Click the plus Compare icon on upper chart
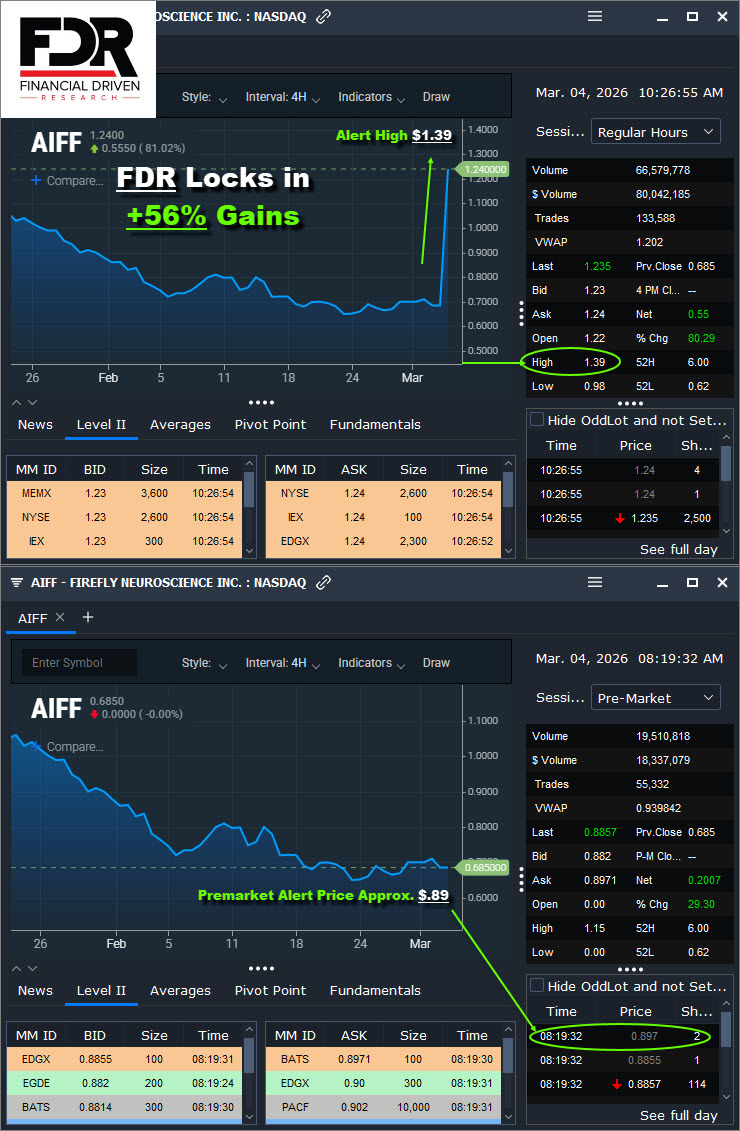Screen dimensions: 740x1131 click(36, 181)
